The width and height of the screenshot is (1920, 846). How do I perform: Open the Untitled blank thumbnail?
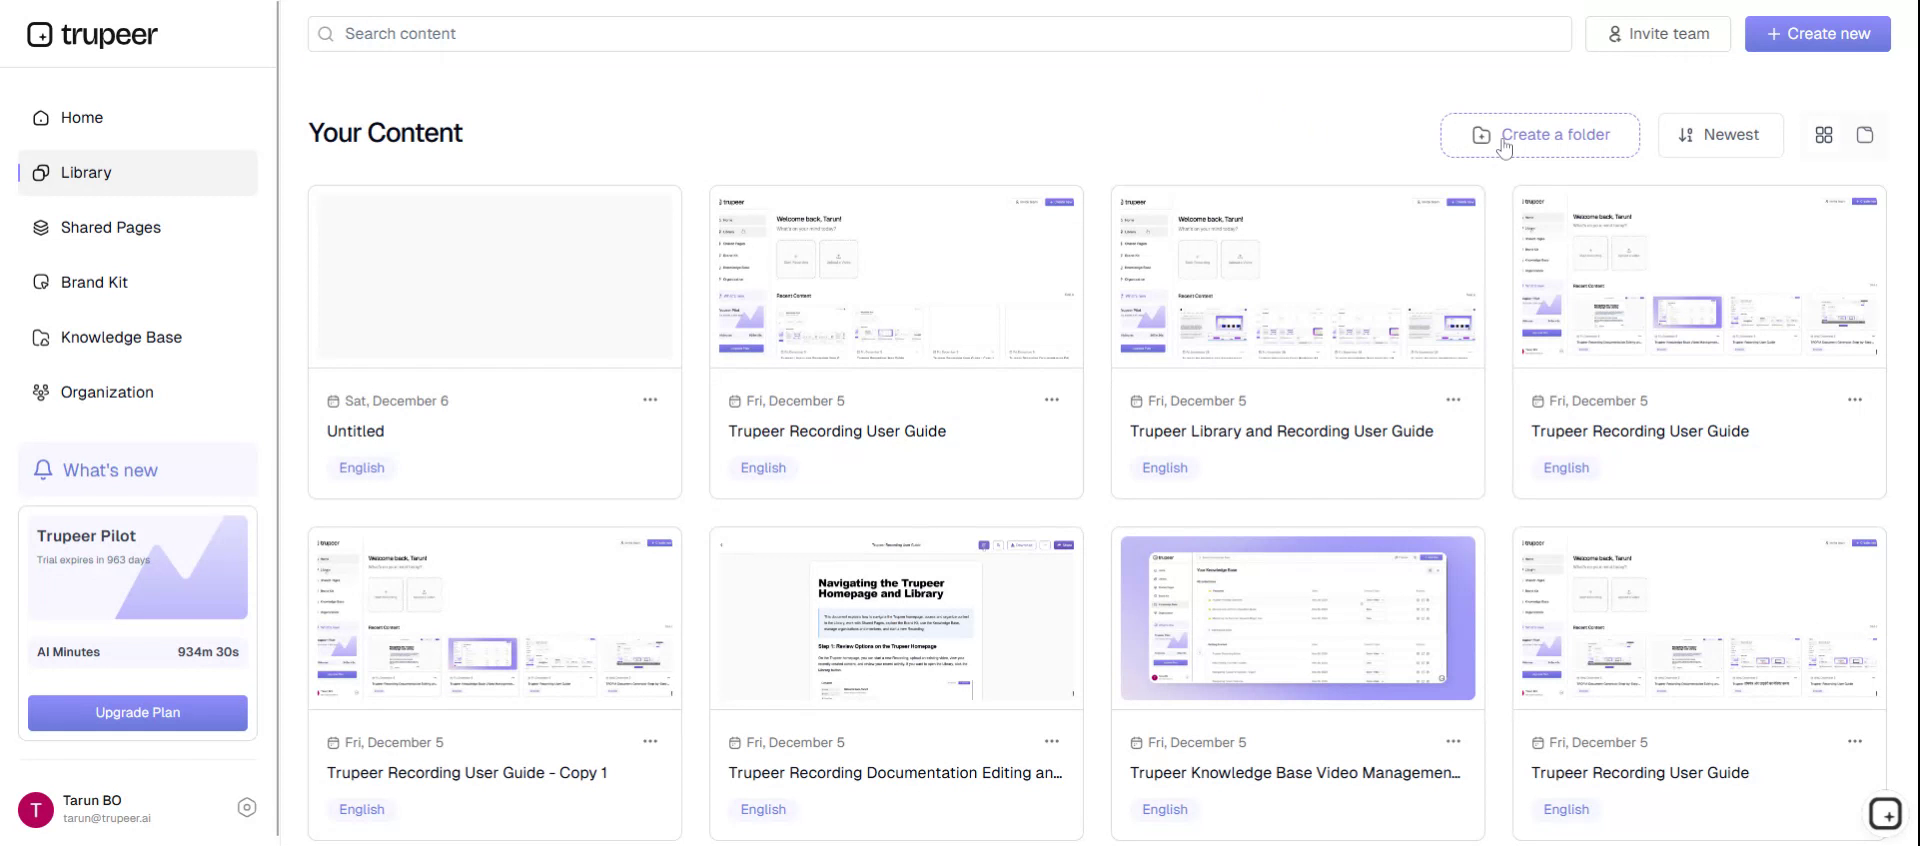[495, 277]
